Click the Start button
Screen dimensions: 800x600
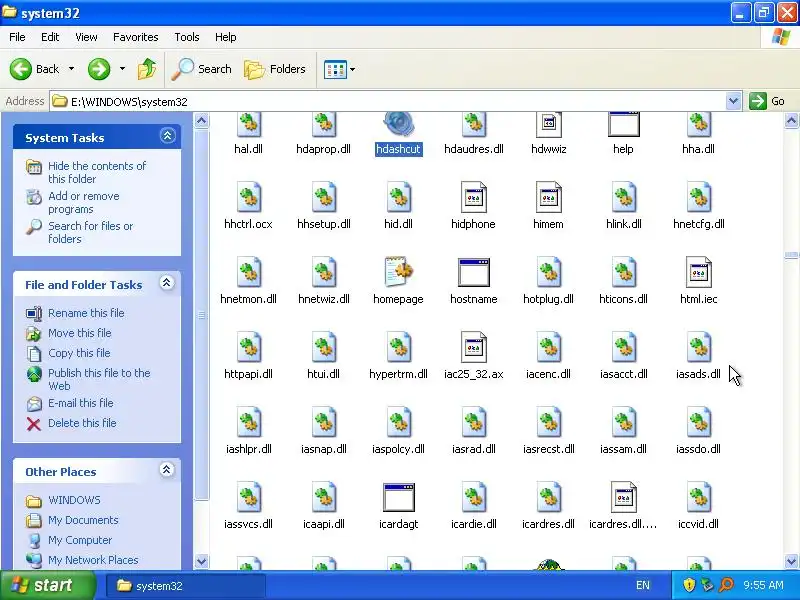(48, 585)
